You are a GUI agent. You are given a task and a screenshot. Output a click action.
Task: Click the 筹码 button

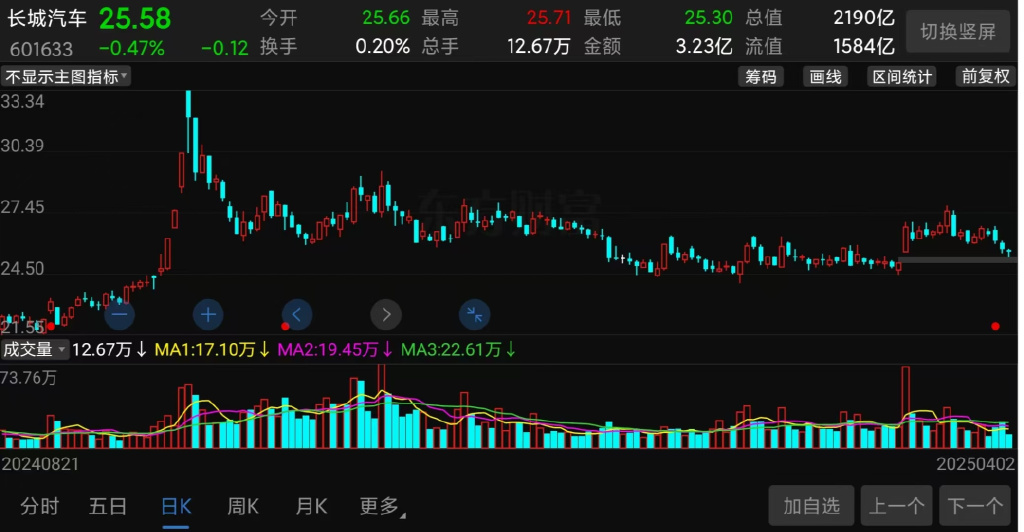761,76
